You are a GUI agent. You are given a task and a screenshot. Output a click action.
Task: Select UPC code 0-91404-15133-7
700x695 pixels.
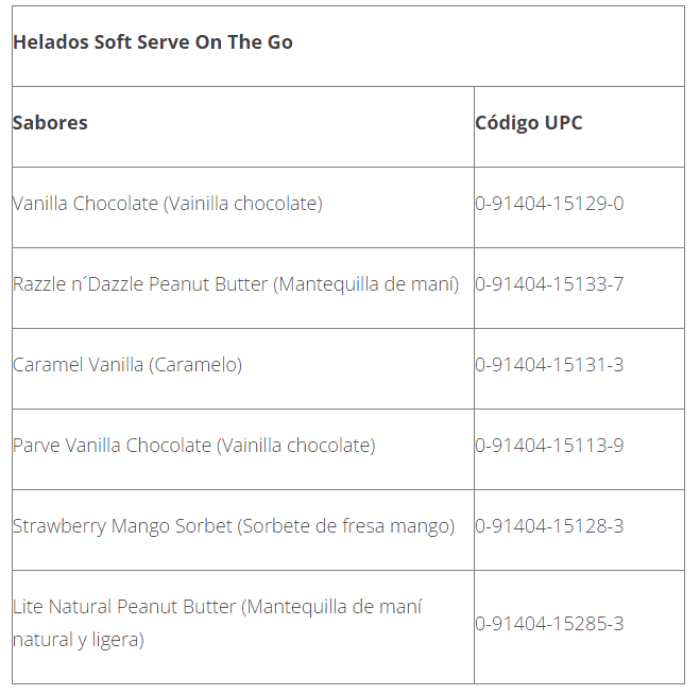(549, 284)
